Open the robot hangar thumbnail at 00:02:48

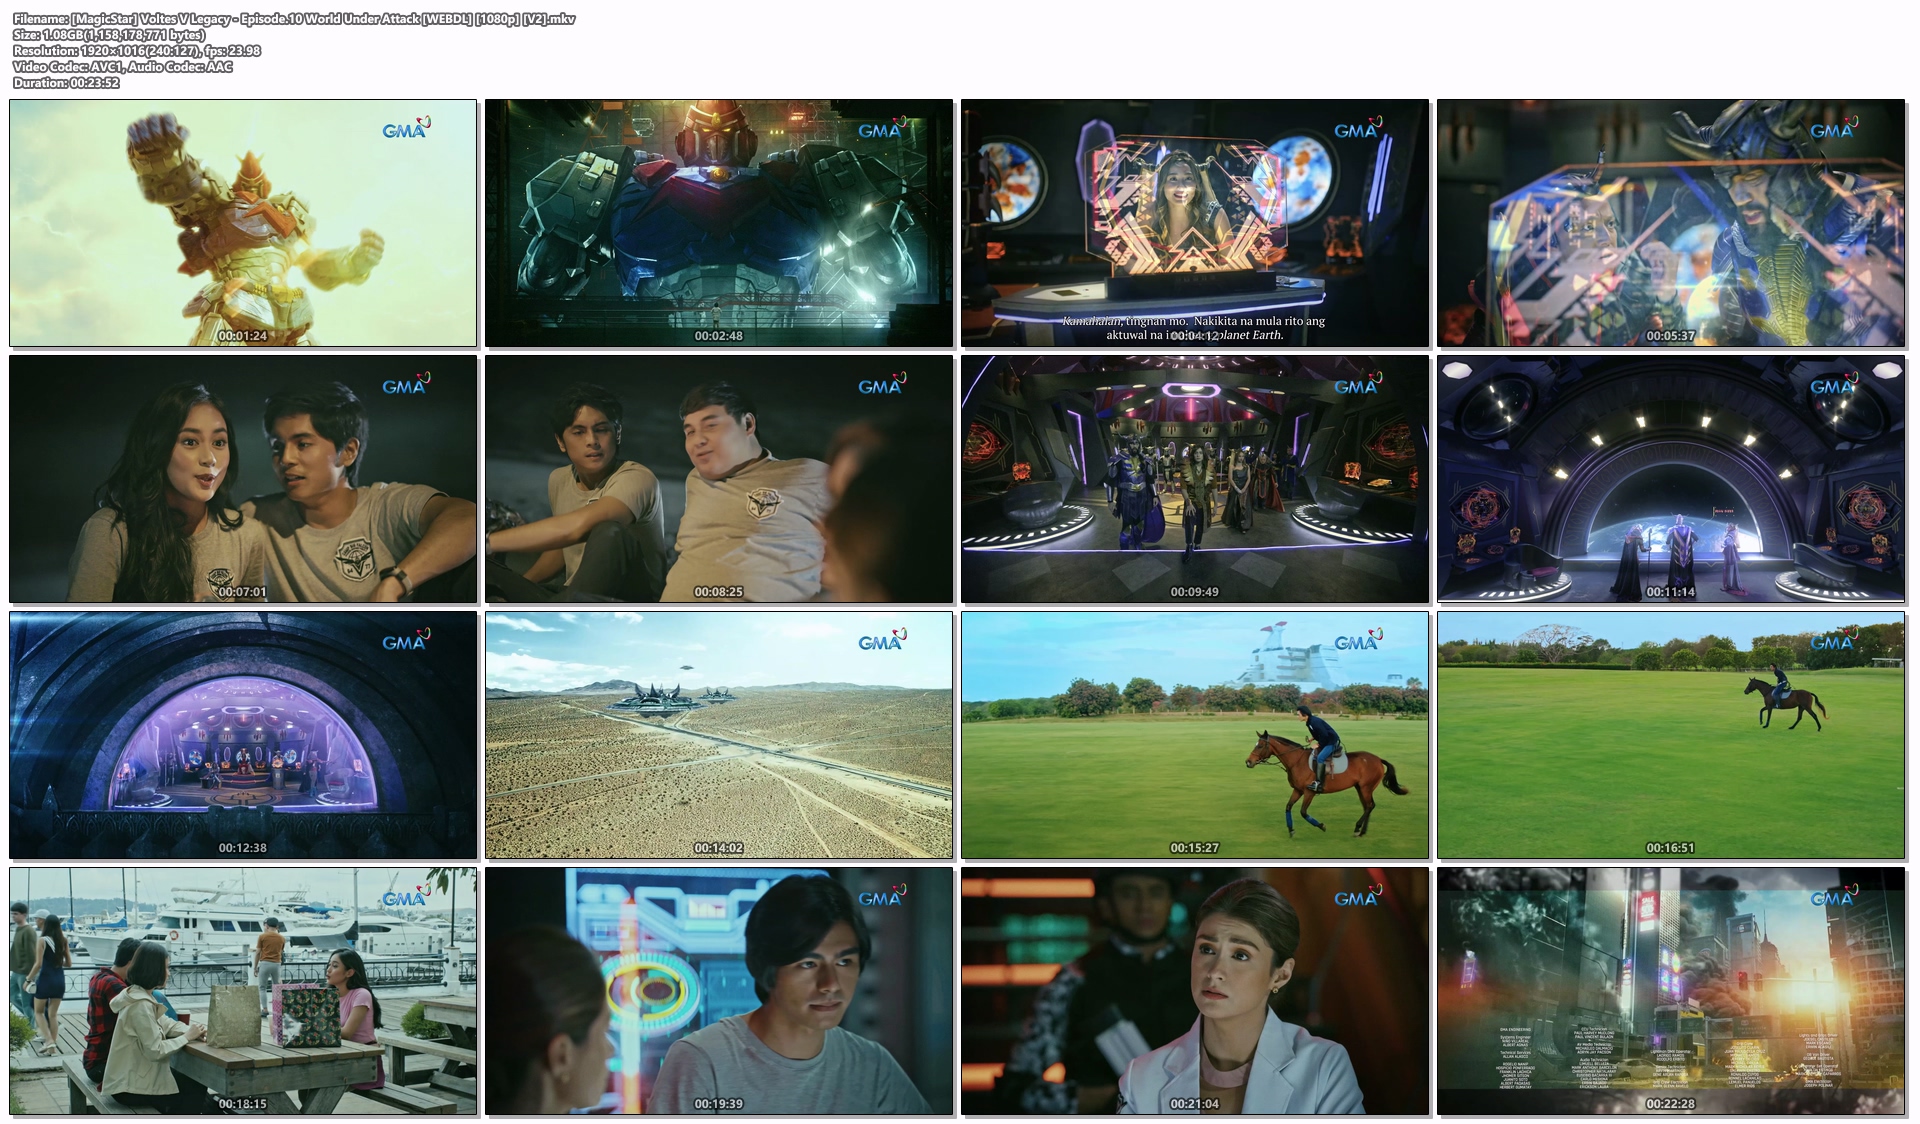[719, 223]
